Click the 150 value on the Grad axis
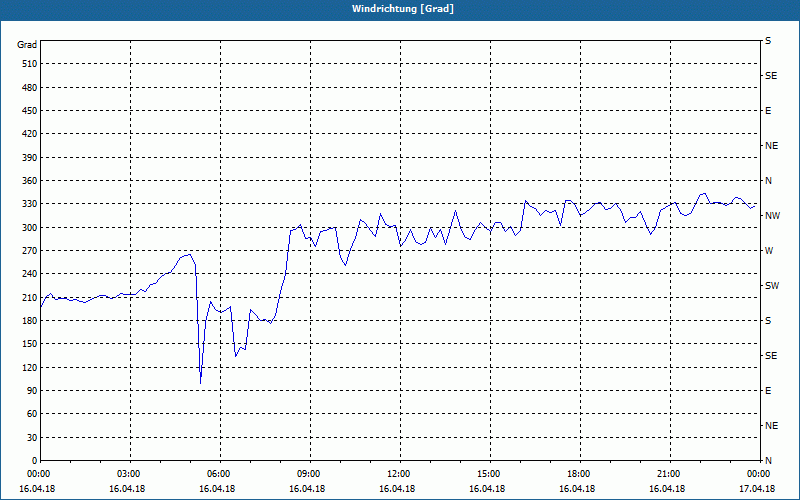The image size is (800, 500). pyautogui.click(x=30, y=344)
